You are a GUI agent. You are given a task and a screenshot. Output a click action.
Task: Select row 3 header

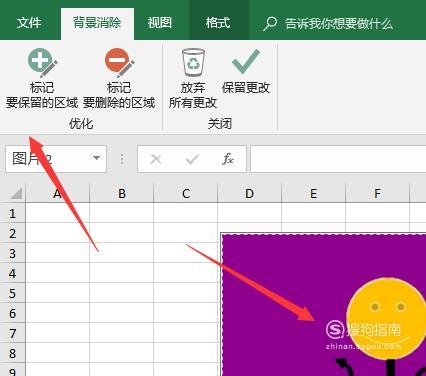pyautogui.click(x=13, y=253)
